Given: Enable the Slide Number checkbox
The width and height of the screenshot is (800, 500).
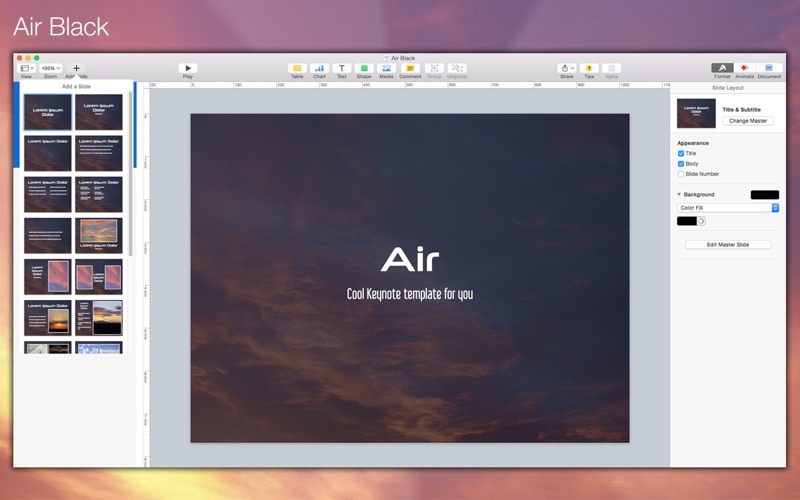Looking at the screenshot, I should pyautogui.click(x=681, y=174).
